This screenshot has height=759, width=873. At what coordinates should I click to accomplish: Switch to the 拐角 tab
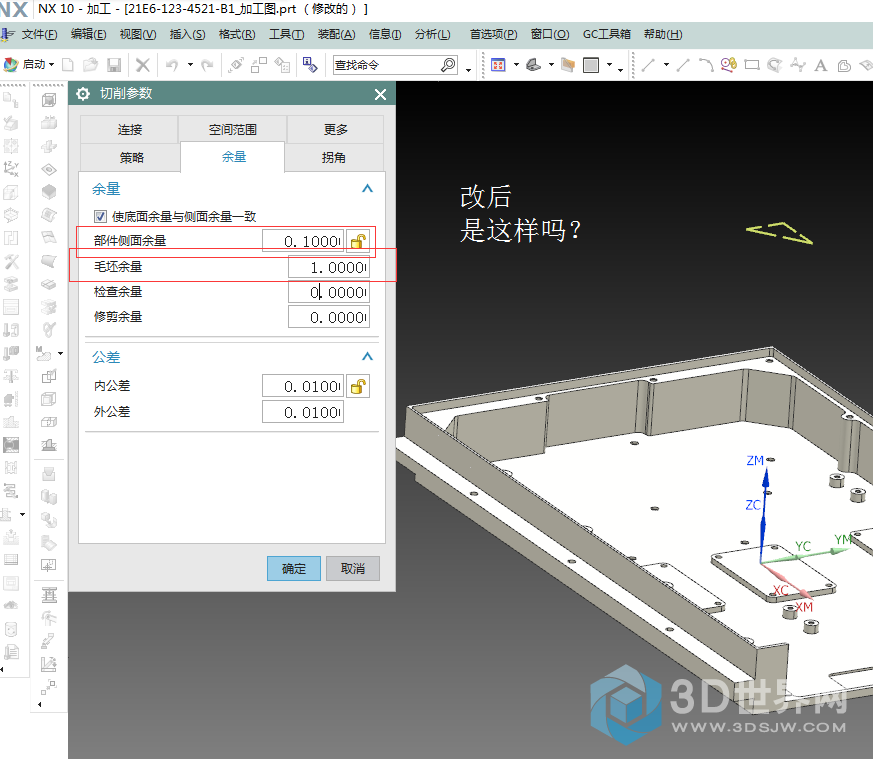click(333, 158)
